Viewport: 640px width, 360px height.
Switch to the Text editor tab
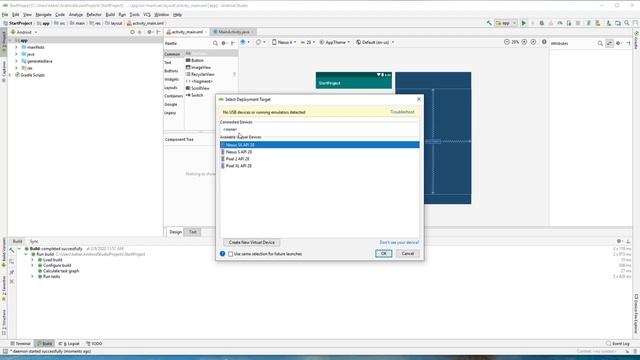(192, 232)
